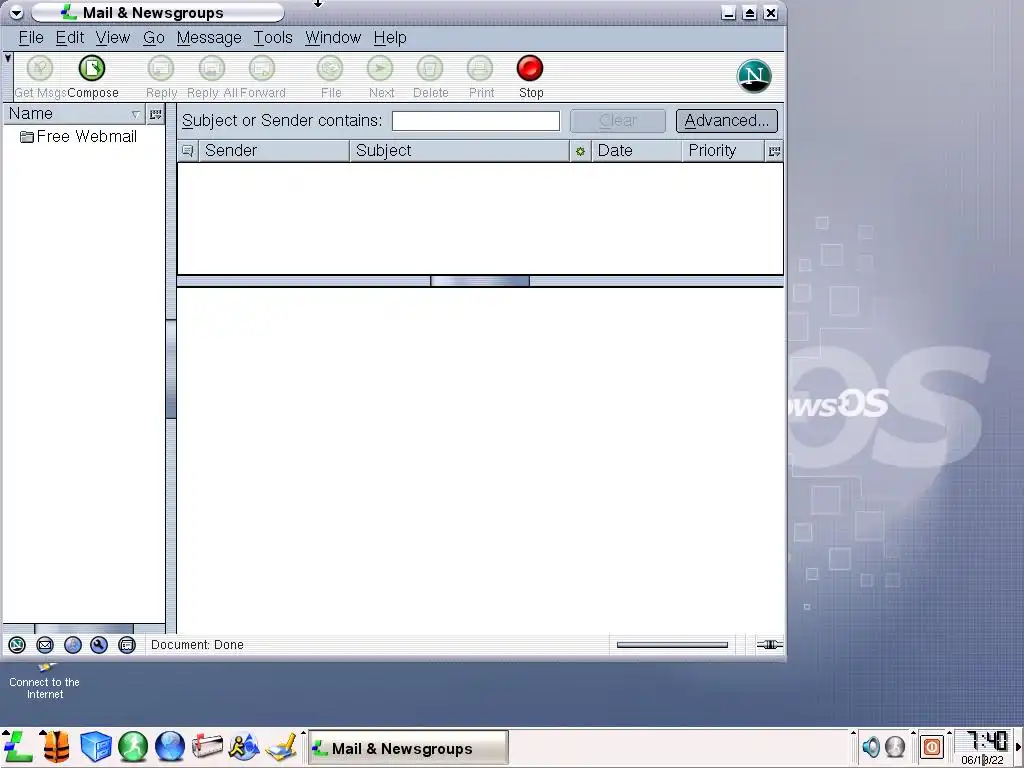The image size is (1024, 768).
Task: Open the Help menu
Action: [390, 38]
